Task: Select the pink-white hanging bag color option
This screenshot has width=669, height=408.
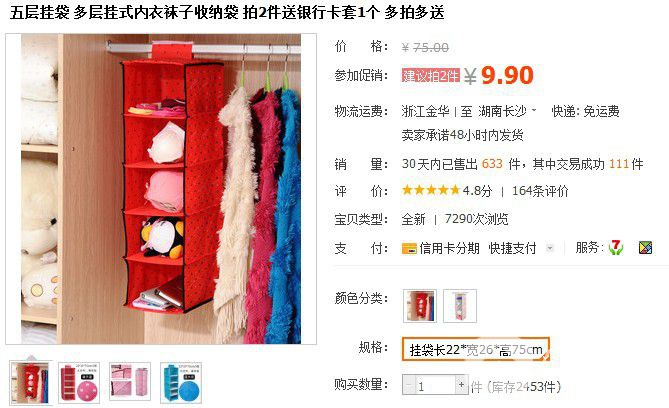Action: [x=460, y=306]
